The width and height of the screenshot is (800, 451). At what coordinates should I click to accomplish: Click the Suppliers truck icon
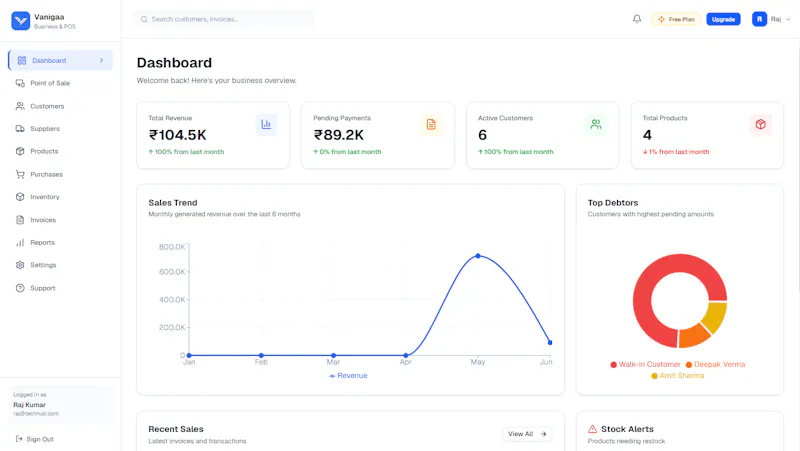tap(20, 129)
